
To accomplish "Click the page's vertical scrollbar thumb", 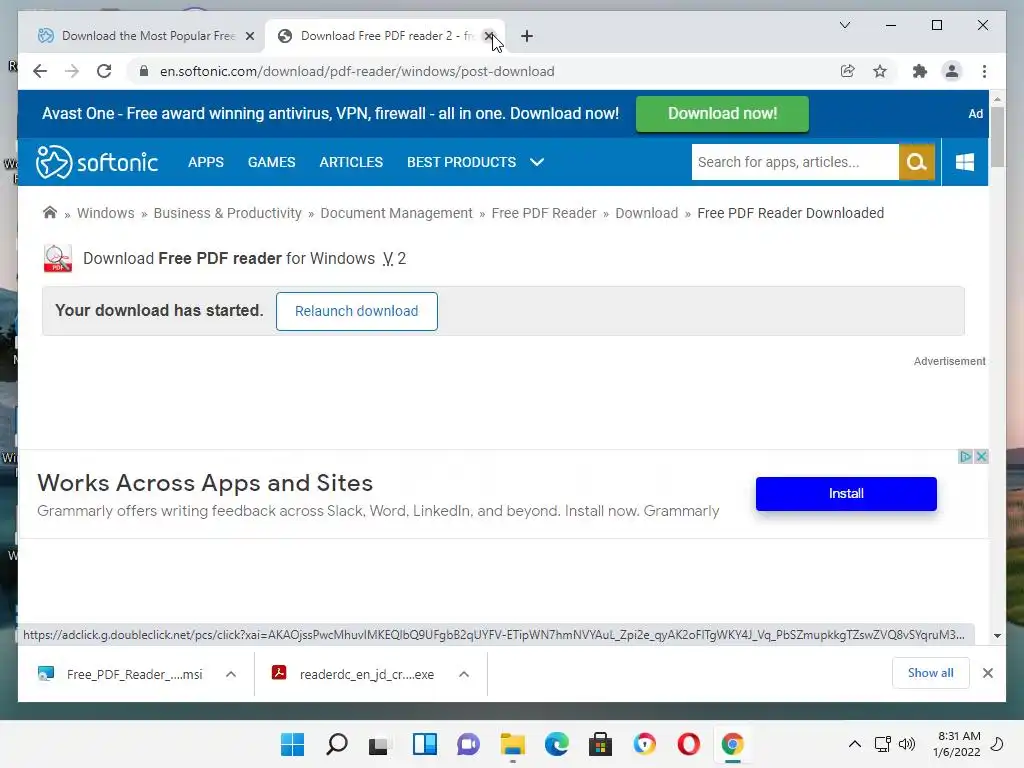I will pyautogui.click(x=997, y=136).
